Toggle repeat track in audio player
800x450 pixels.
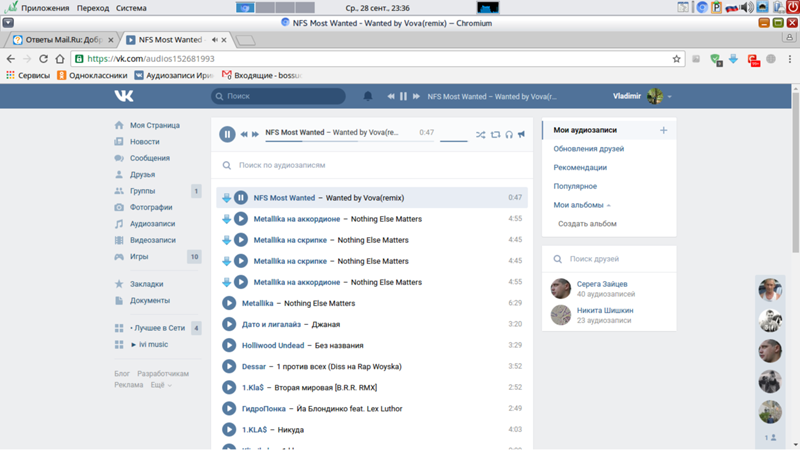point(495,135)
